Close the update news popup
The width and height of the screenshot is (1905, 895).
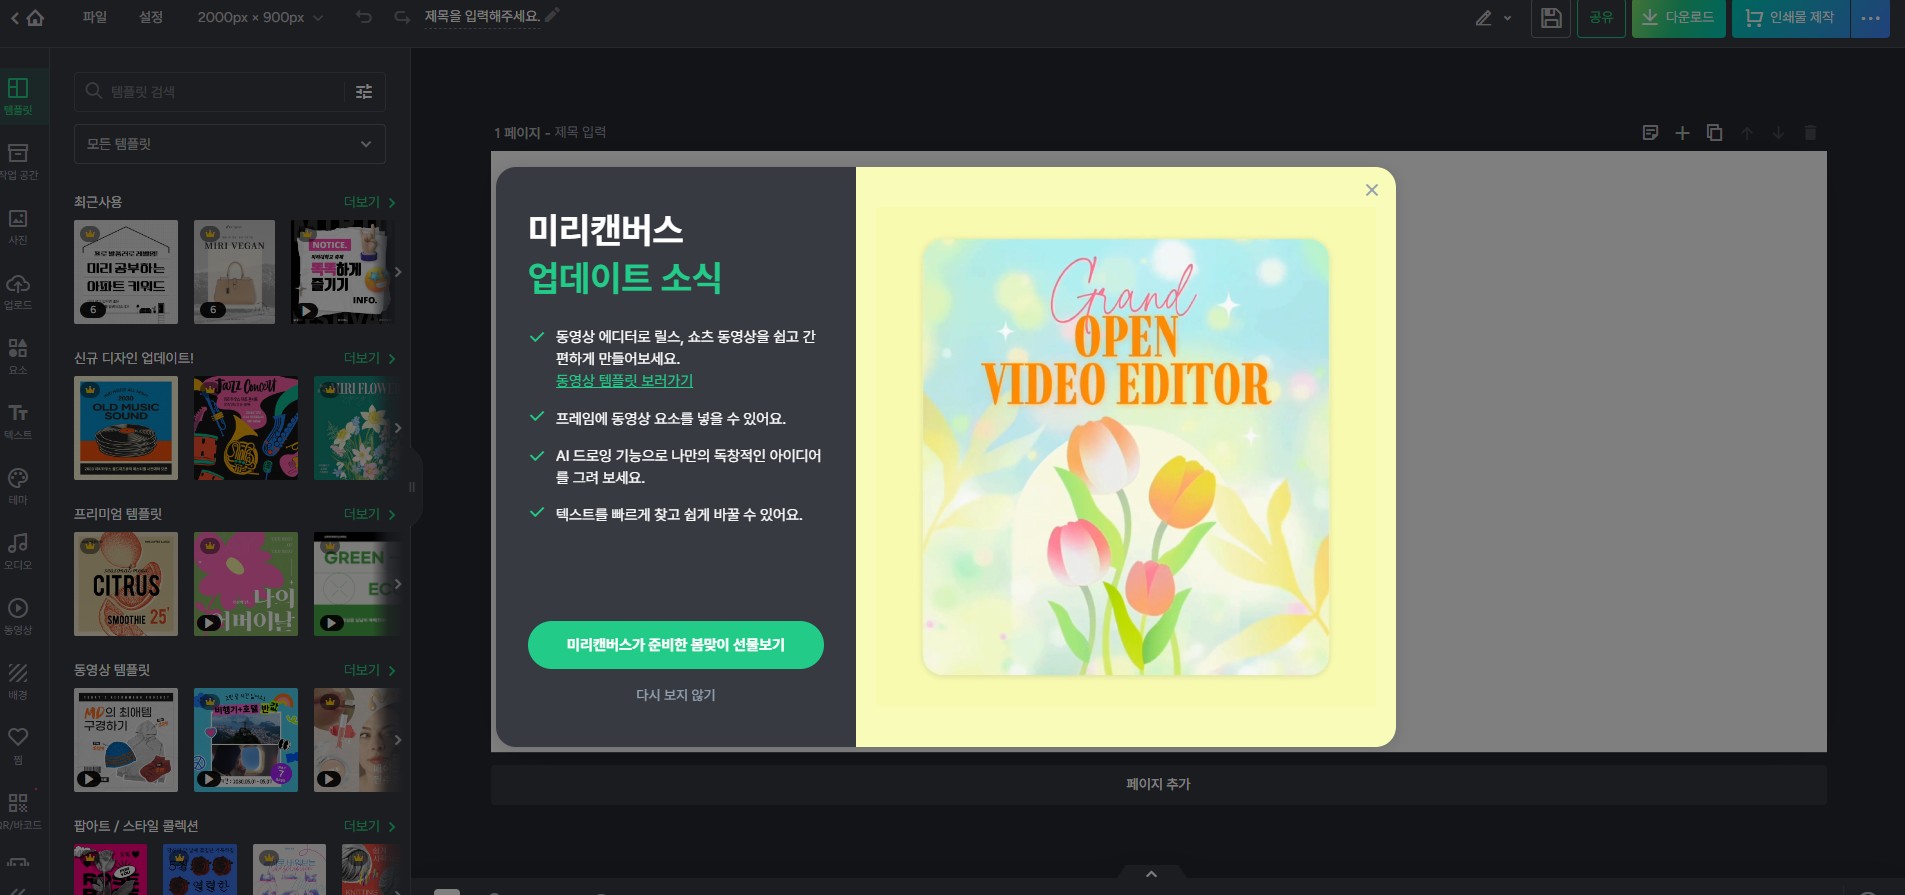[1372, 190]
